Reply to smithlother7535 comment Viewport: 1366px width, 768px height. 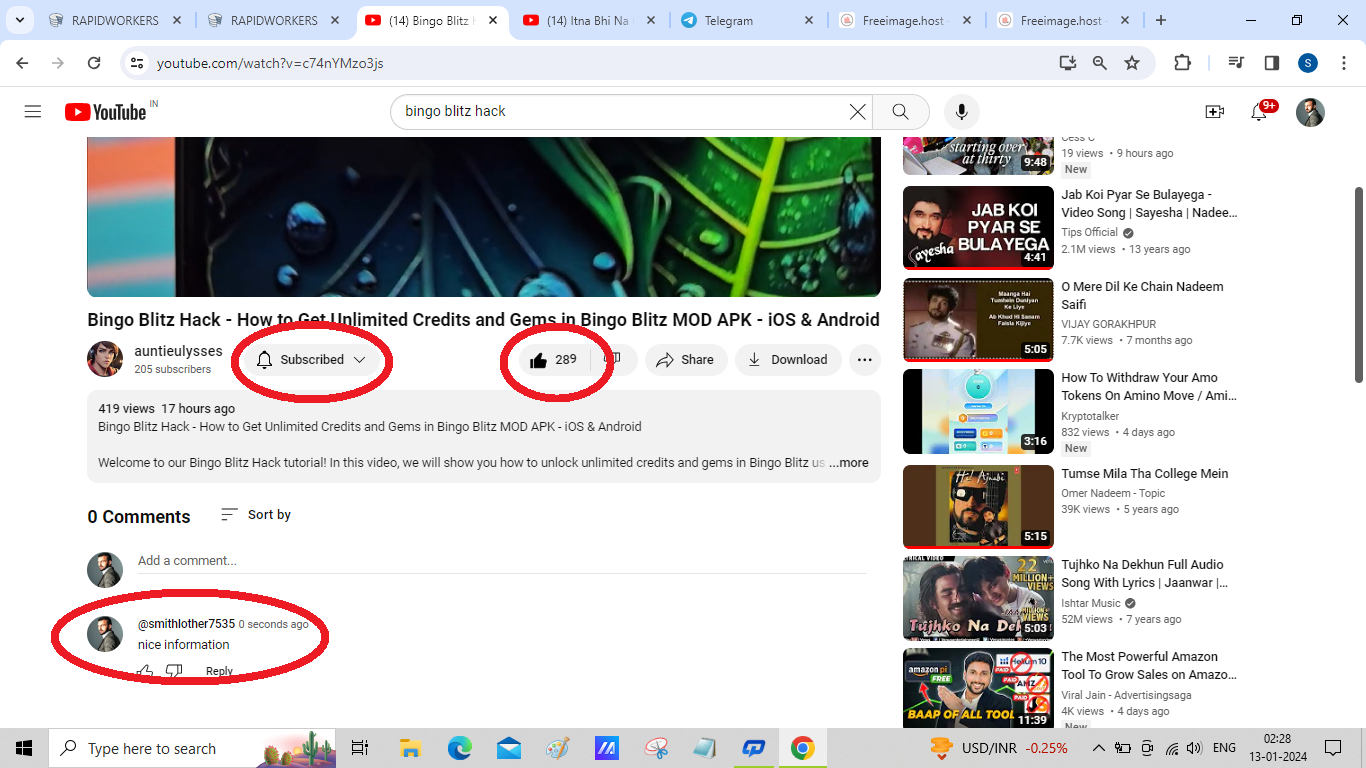(219, 671)
